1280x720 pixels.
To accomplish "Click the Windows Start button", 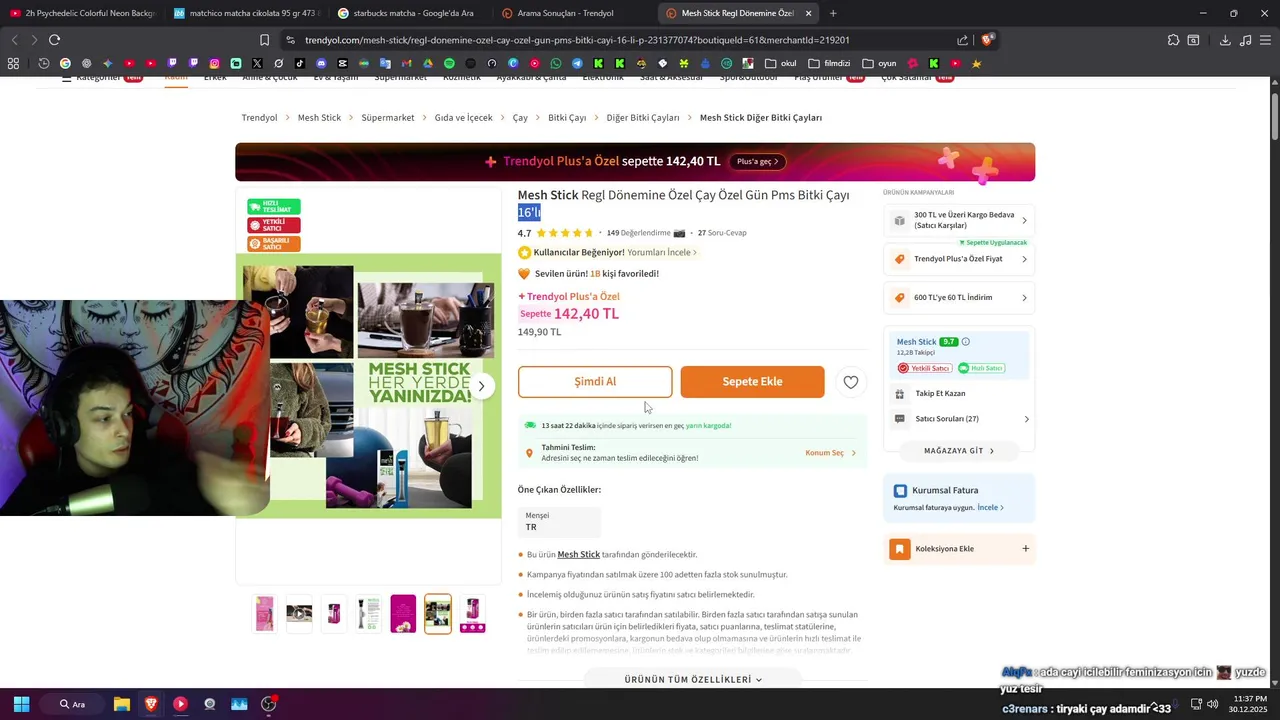I will click(21, 704).
